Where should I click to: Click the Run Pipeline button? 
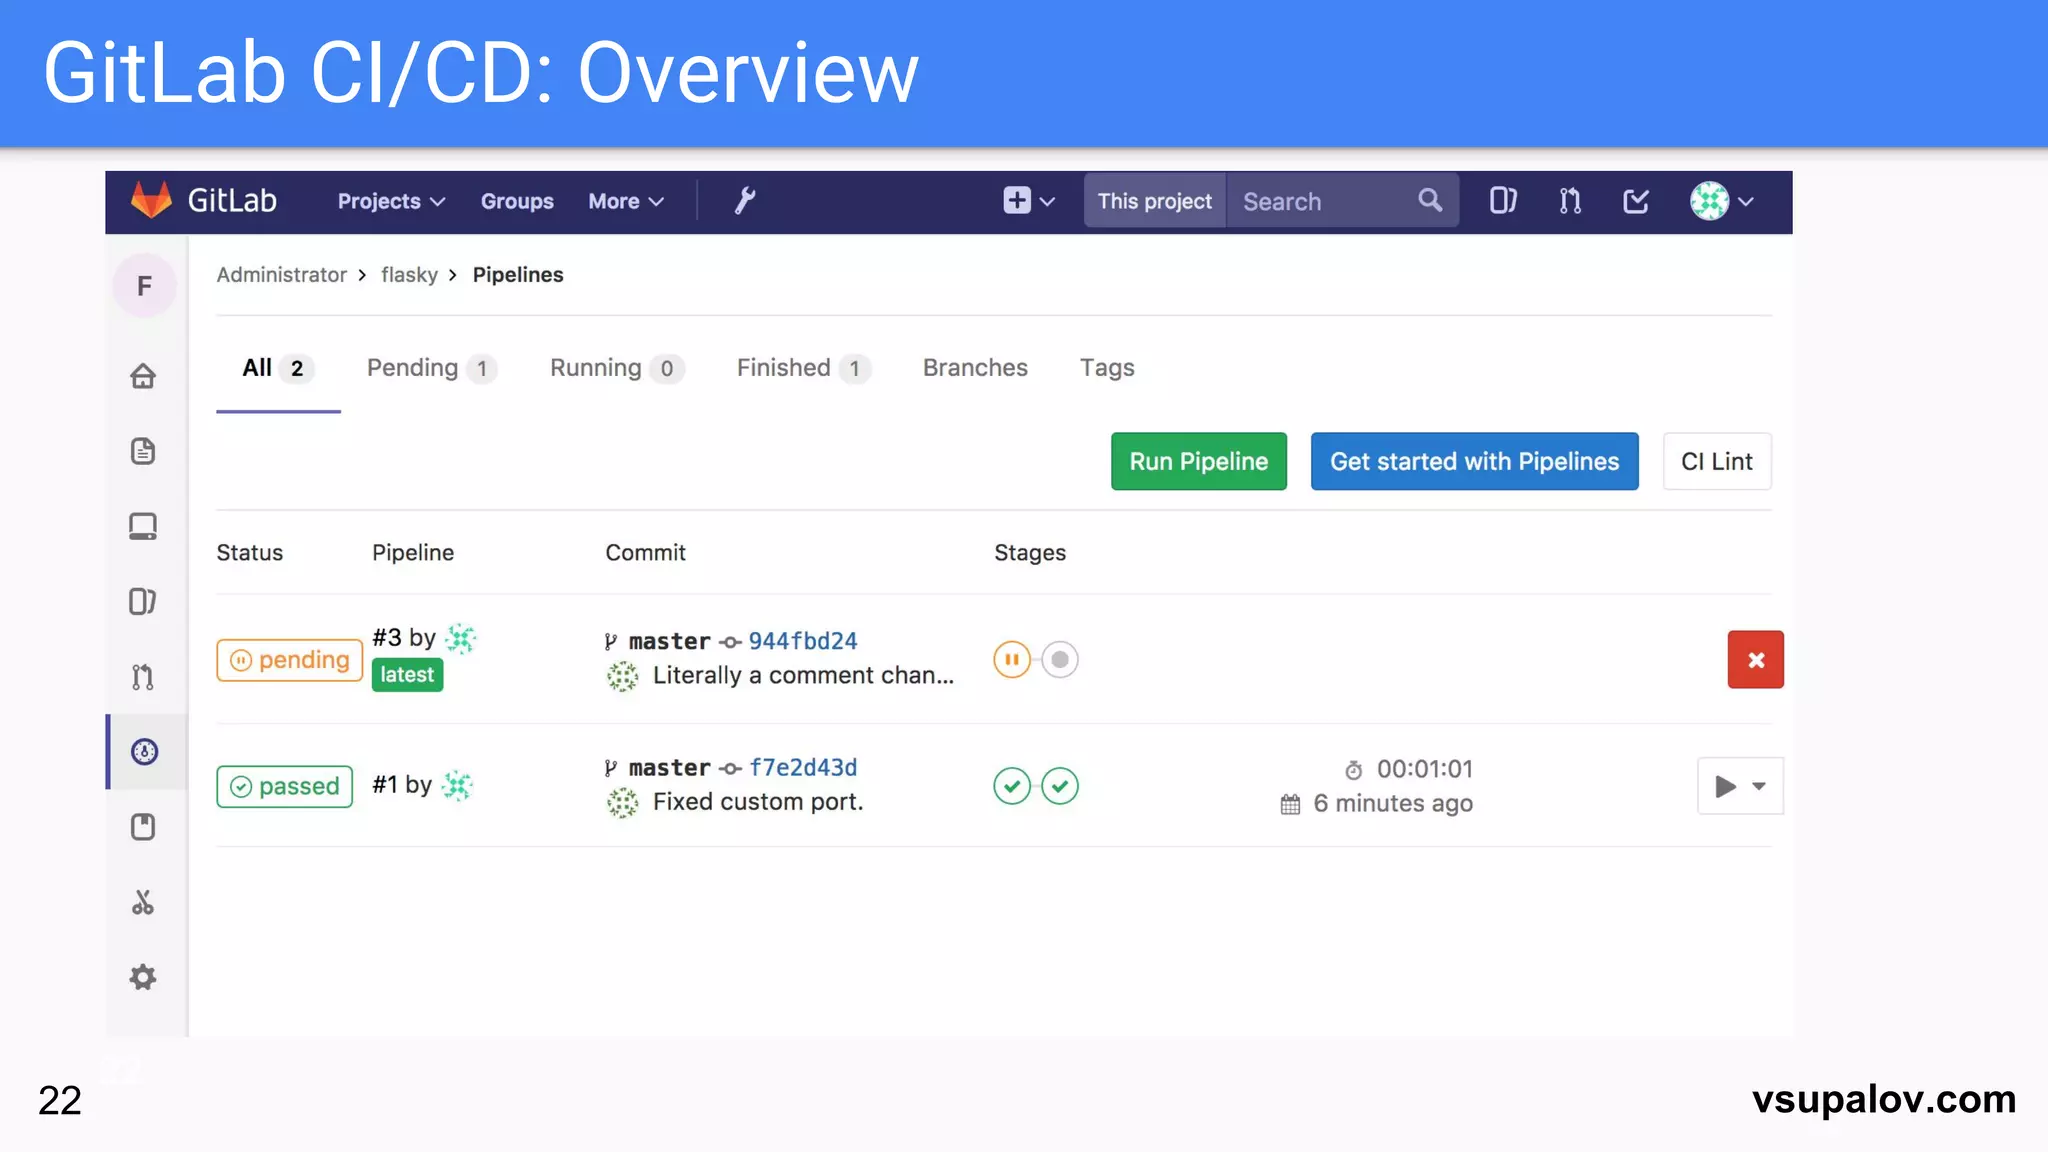[x=1198, y=461]
